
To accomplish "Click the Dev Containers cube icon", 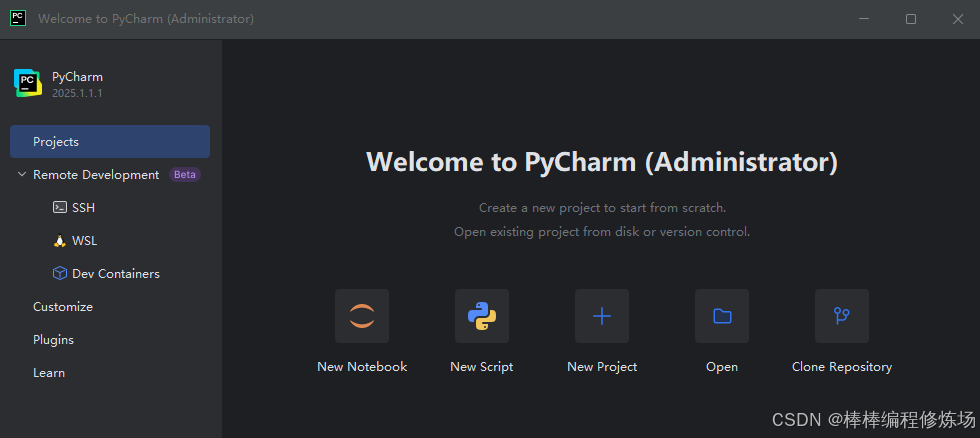I will click(x=60, y=274).
